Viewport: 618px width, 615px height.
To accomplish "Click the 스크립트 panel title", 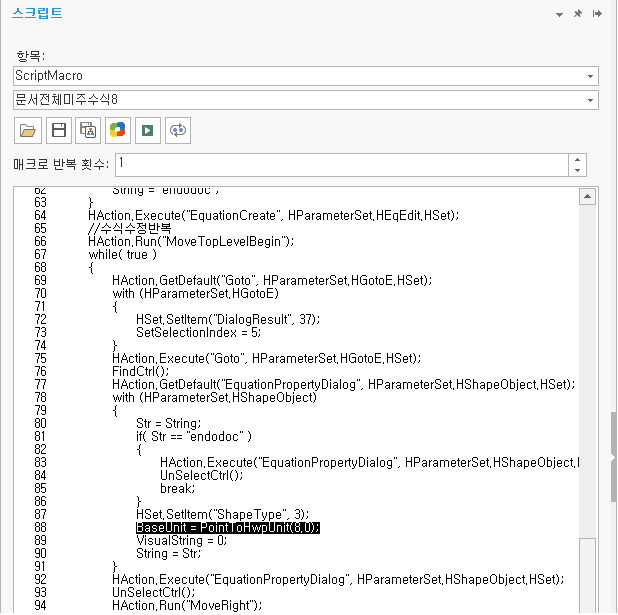I will 37,13.
